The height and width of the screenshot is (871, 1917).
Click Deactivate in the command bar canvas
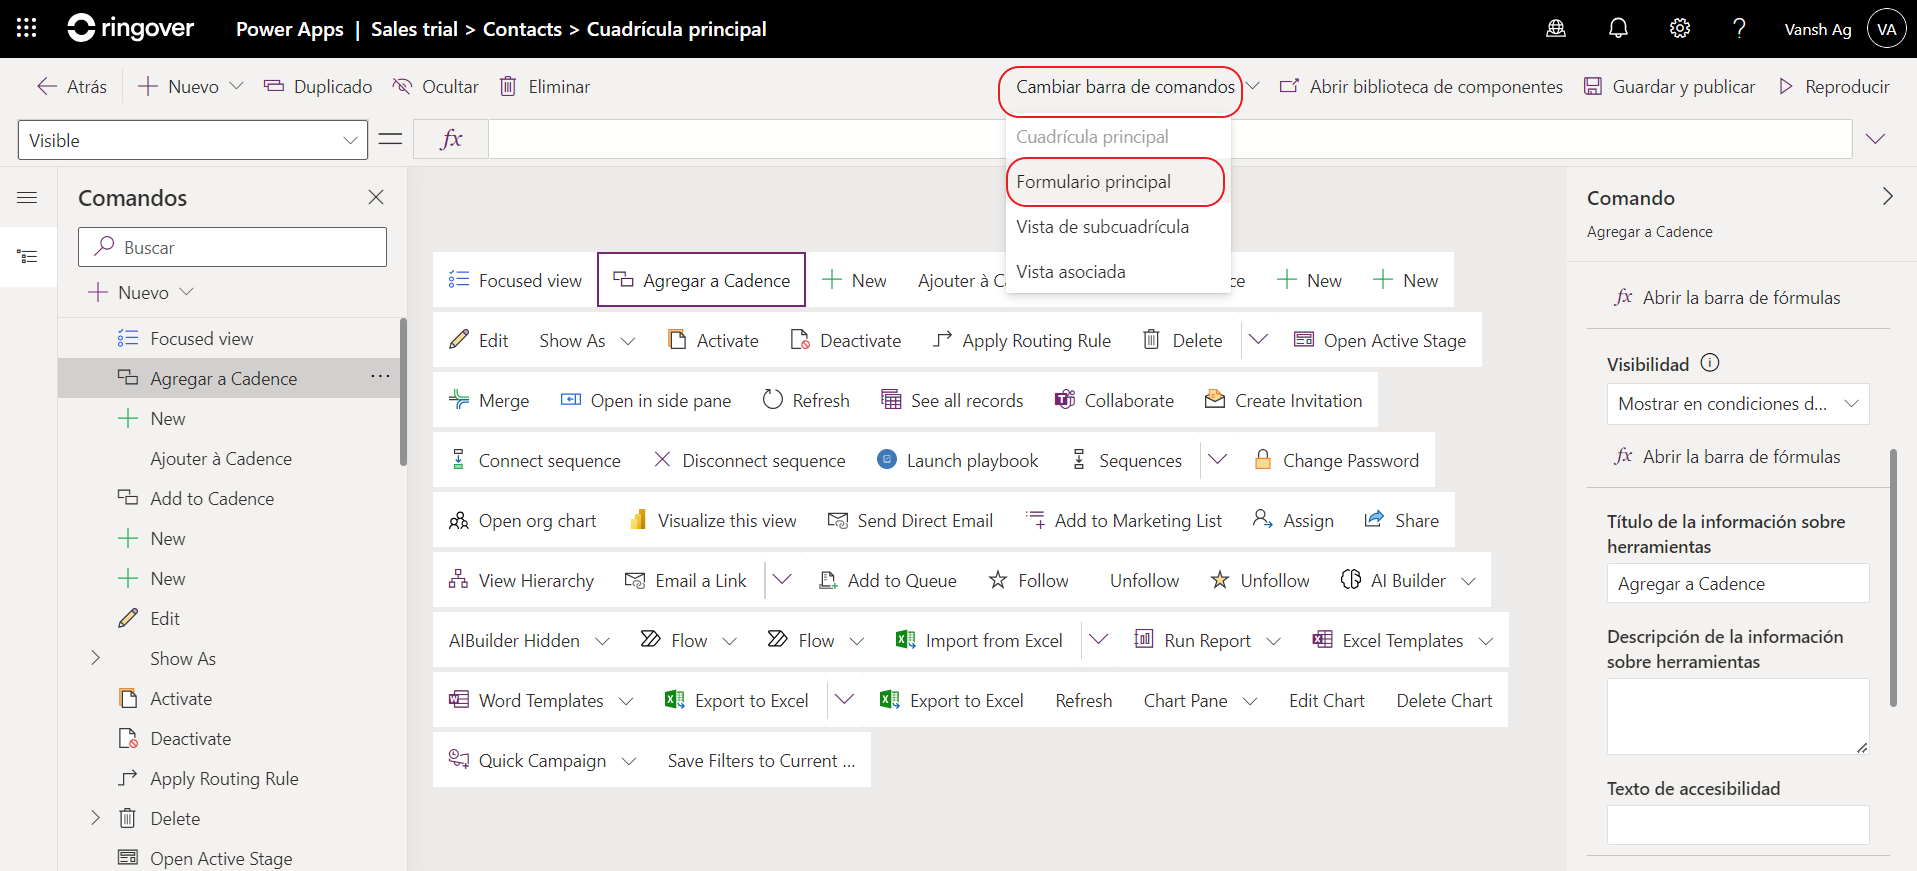(x=845, y=340)
